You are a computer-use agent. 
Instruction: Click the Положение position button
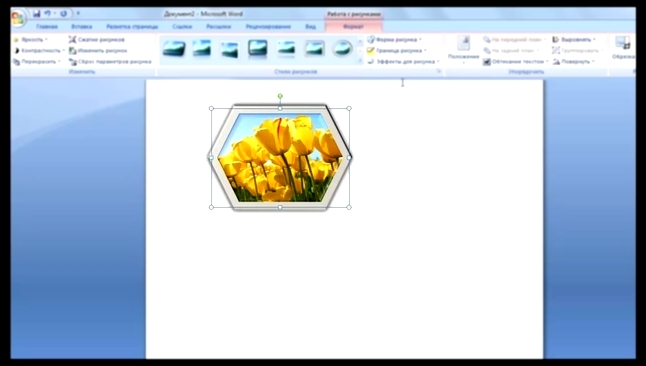coord(463,49)
